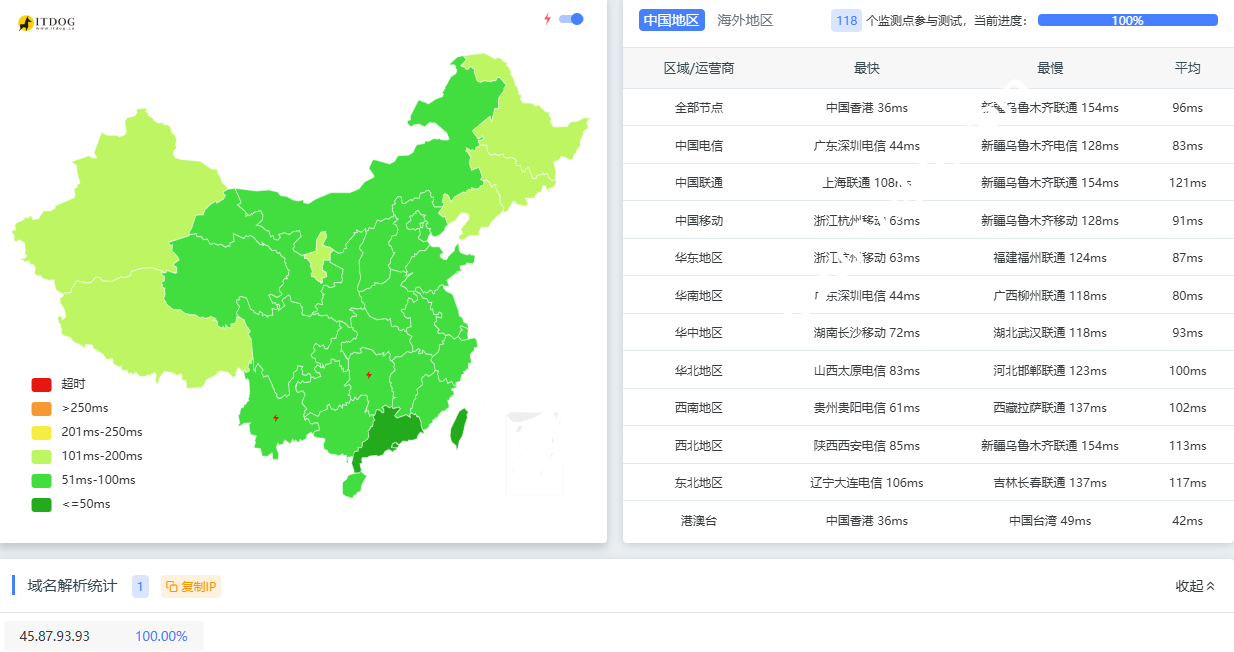Select the 中国移动 row label
This screenshot has width=1234, height=652.
click(x=699, y=220)
